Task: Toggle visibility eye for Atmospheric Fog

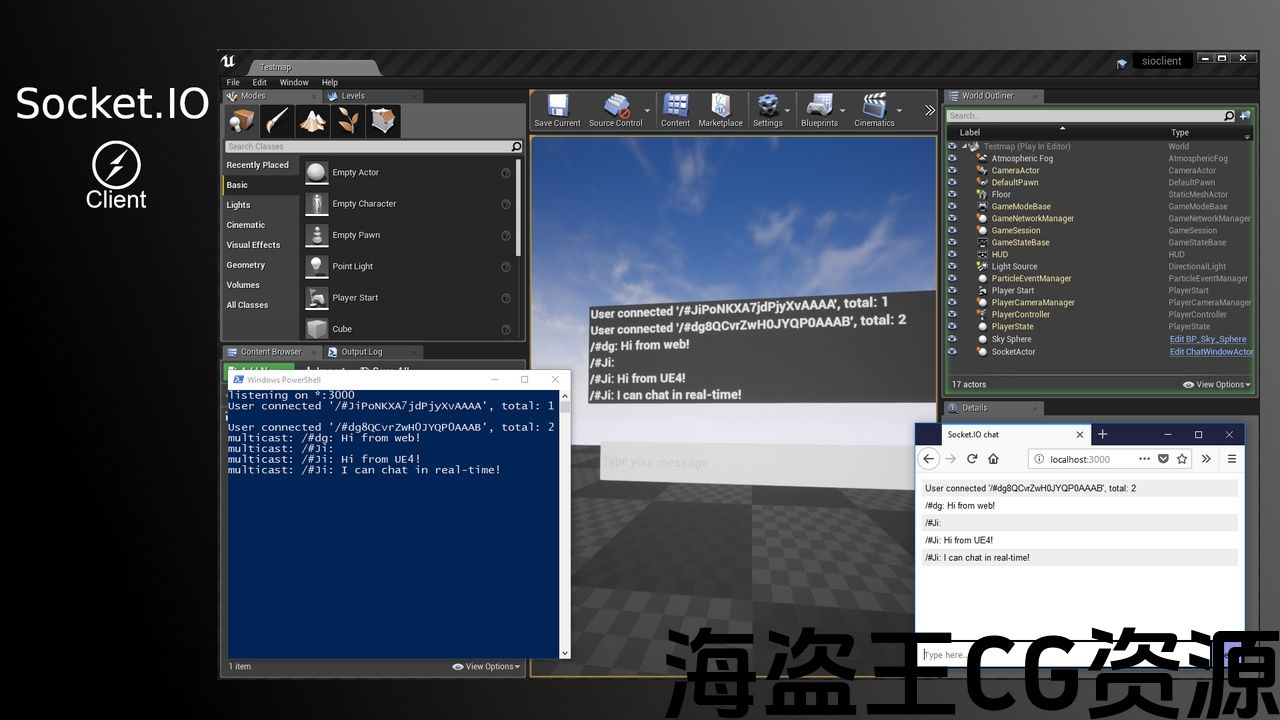Action: (952, 158)
